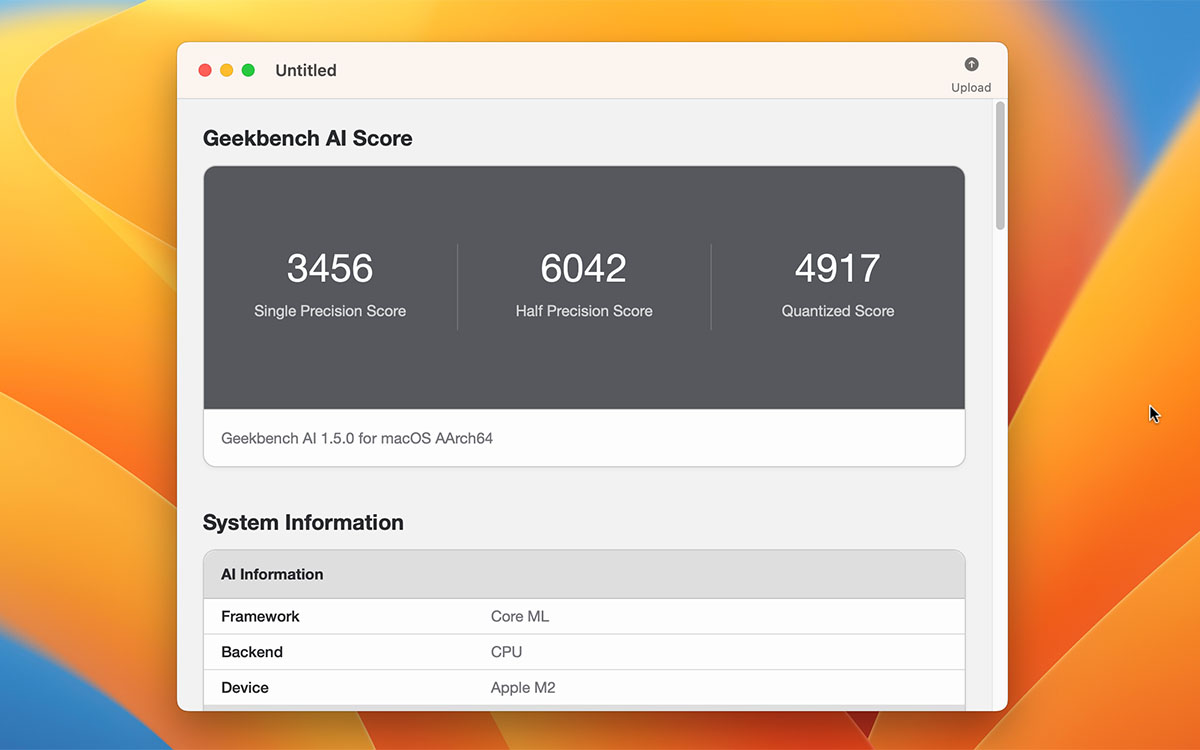1200x750 pixels.
Task: Click the AI Information table header
Action: pos(272,574)
